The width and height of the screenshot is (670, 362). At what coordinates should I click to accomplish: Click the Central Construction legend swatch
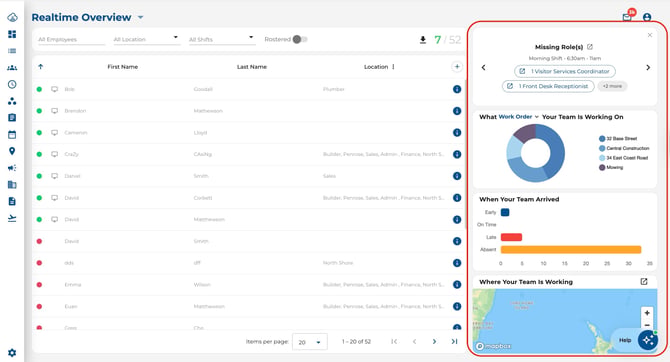602,148
